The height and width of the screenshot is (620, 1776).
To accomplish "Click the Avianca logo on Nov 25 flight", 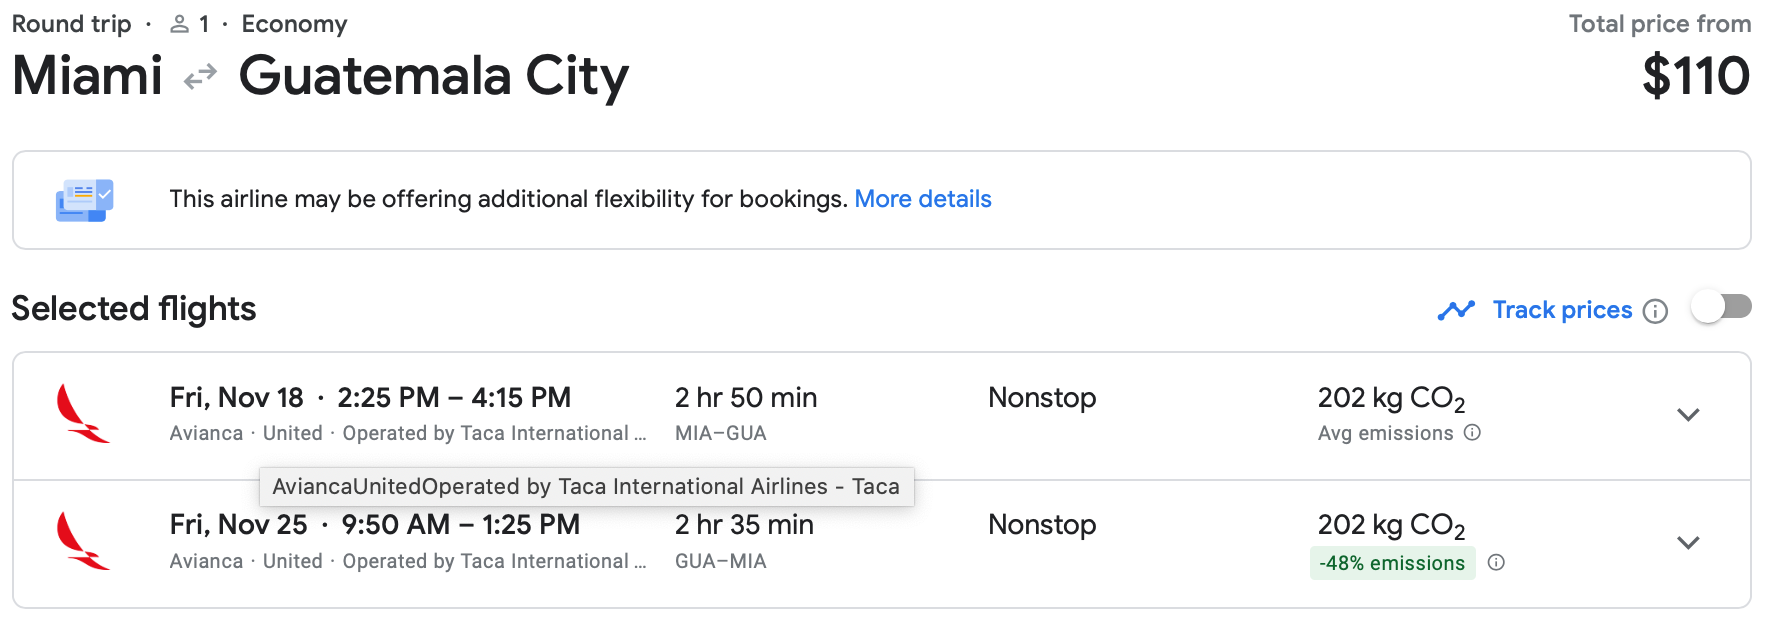I will pos(83,541).
